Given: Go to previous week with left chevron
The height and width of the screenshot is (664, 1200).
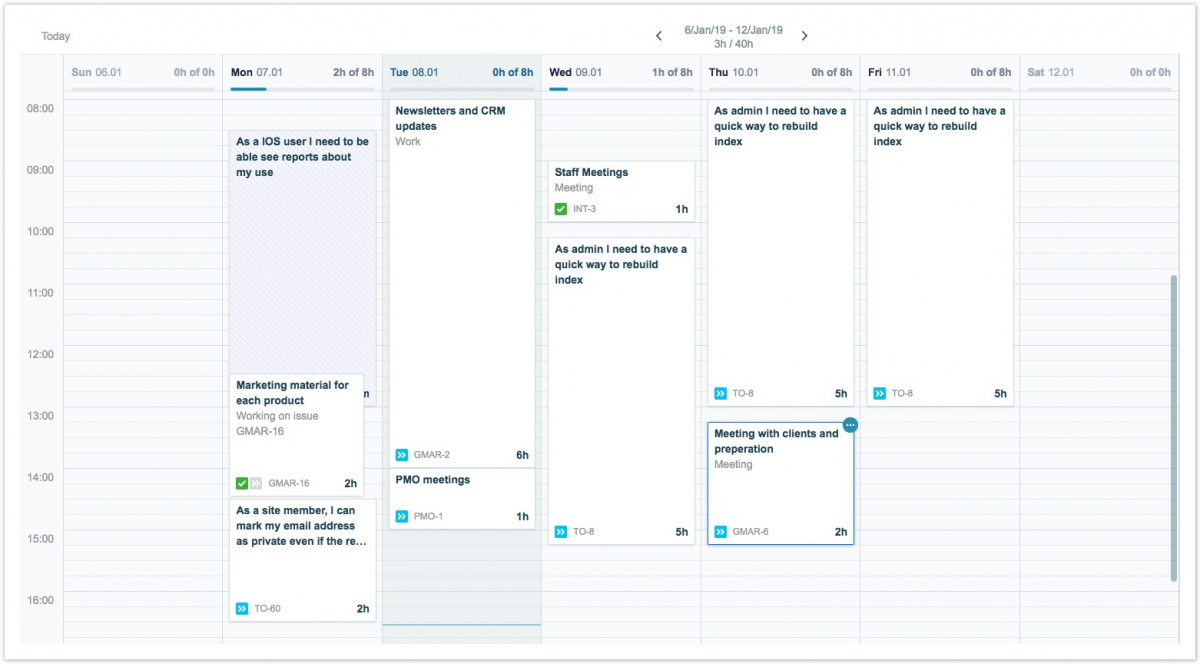Looking at the screenshot, I should (659, 36).
